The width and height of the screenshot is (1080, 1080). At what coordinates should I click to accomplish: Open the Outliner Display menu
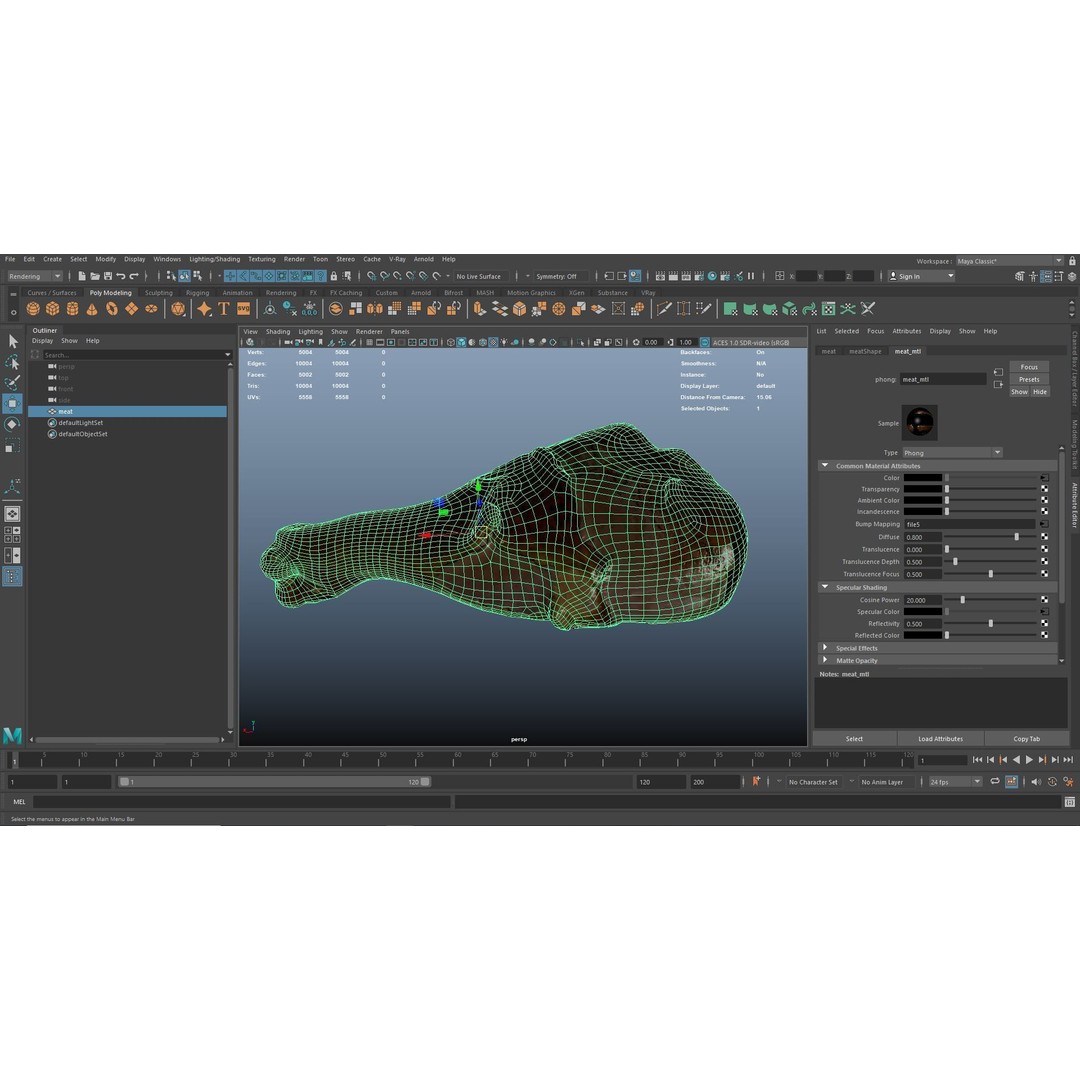point(42,341)
